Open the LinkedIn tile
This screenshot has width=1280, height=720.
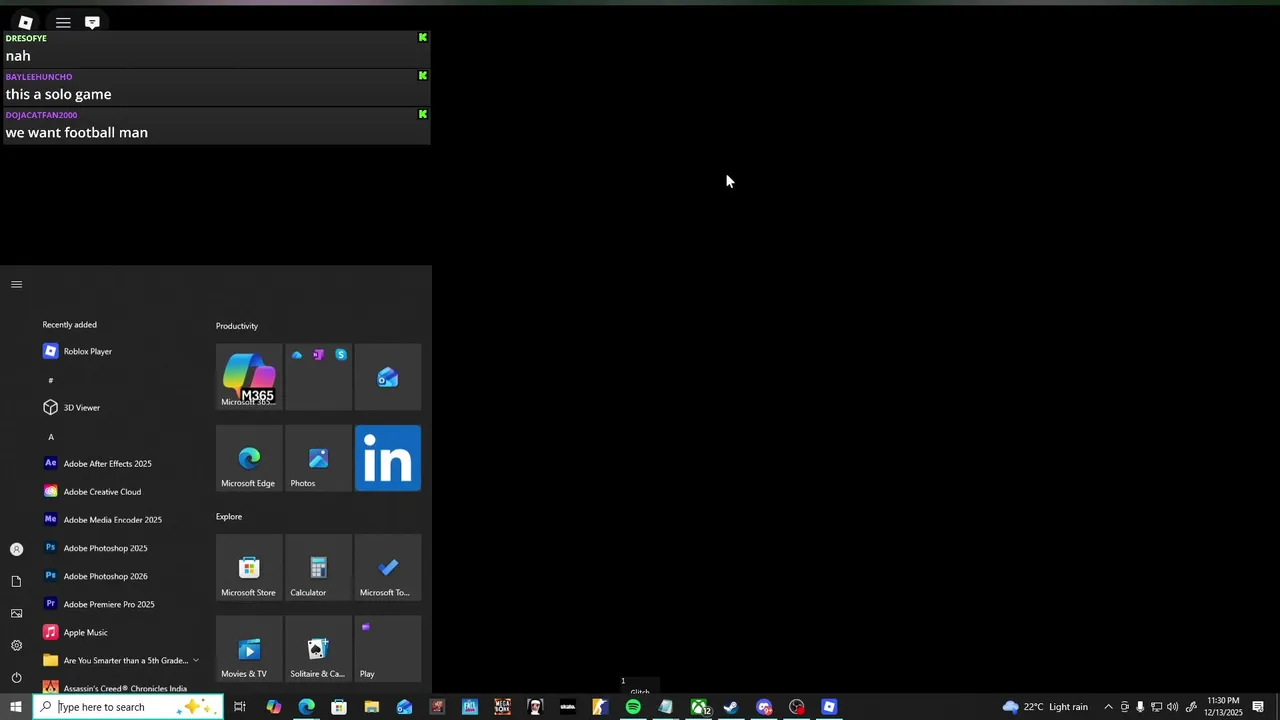(x=388, y=458)
